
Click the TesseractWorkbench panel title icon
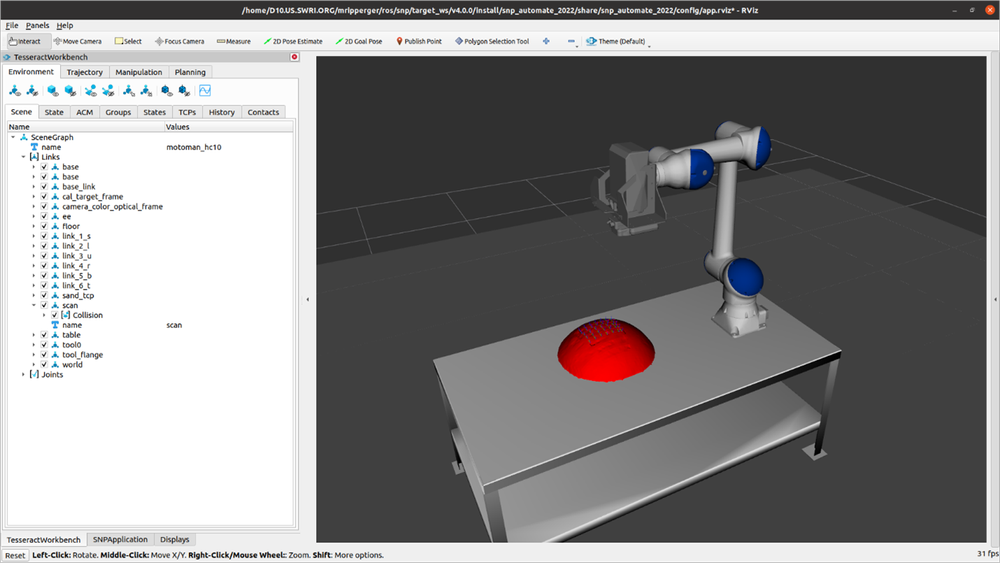pos(7,57)
